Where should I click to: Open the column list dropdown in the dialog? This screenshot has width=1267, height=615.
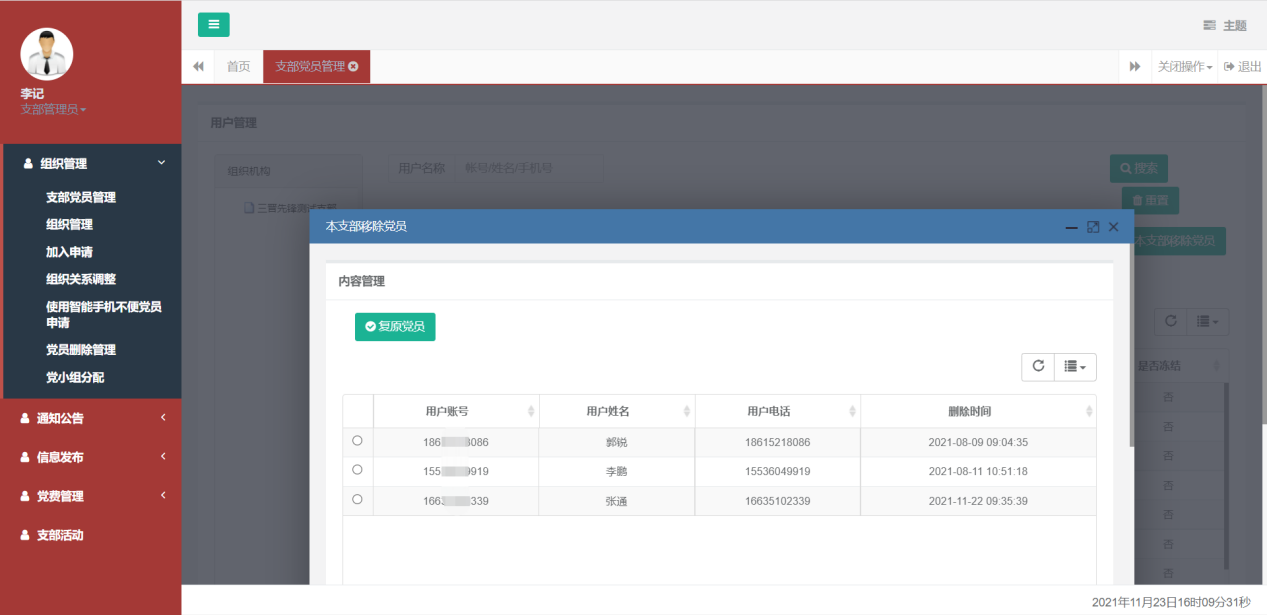coord(1075,367)
